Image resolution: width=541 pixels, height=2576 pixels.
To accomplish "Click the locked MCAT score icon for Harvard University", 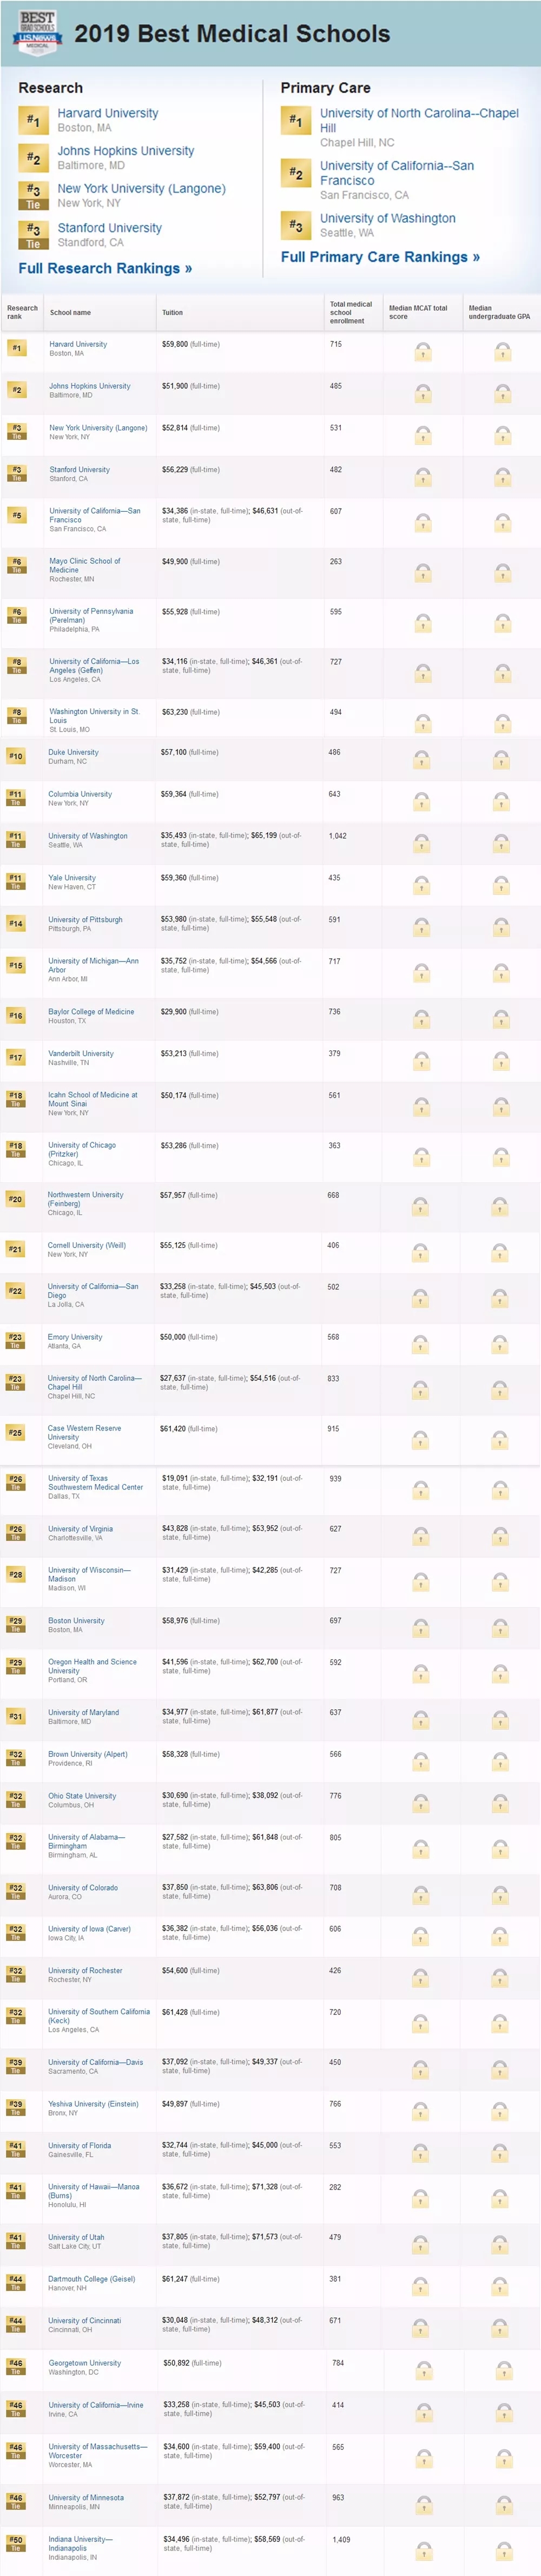I will click(423, 351).
